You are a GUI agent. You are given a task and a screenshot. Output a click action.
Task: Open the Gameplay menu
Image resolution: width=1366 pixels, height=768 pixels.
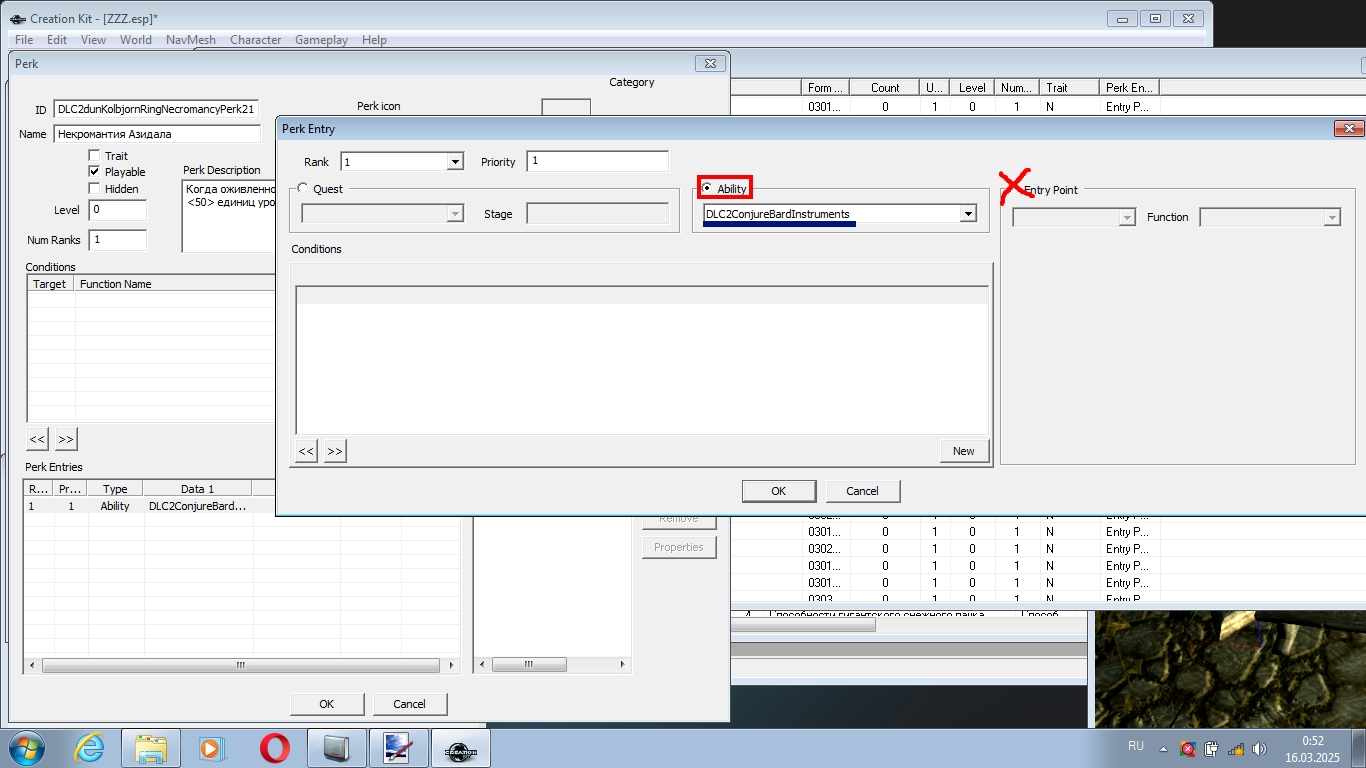tap(321, 40)
